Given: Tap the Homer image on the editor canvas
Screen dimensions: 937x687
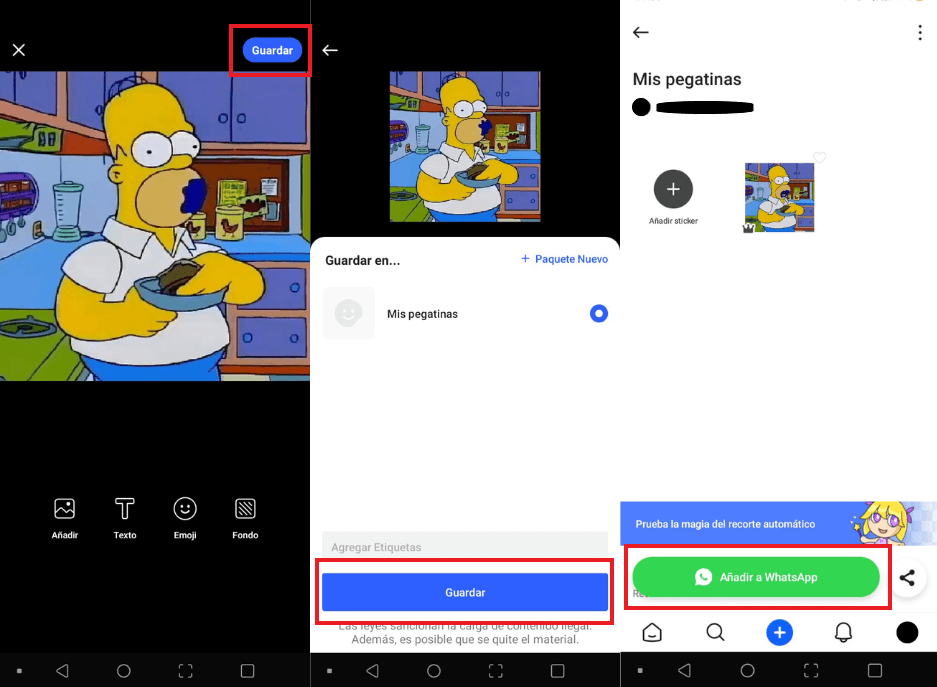Looking at the screenshot, I should click(155, 226).
